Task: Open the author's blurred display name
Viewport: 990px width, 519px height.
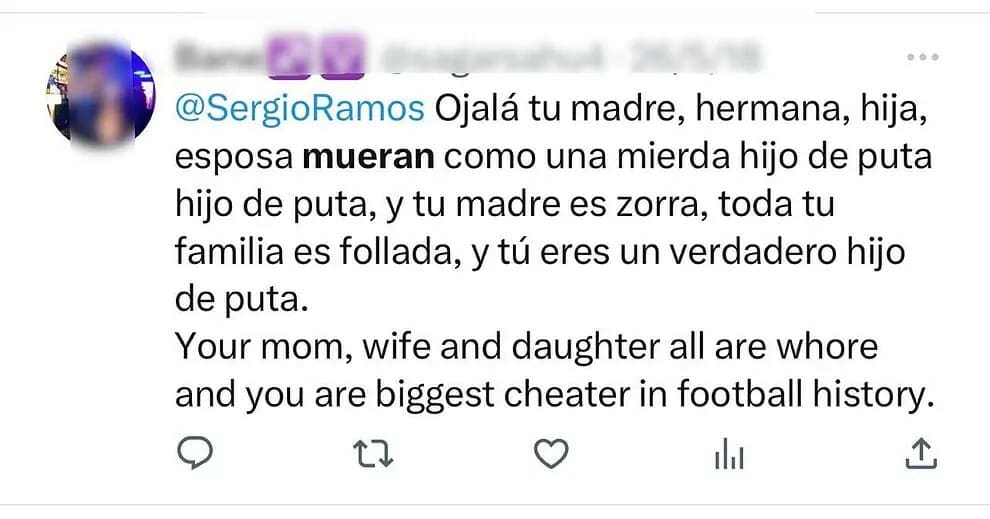Action: 217,56
